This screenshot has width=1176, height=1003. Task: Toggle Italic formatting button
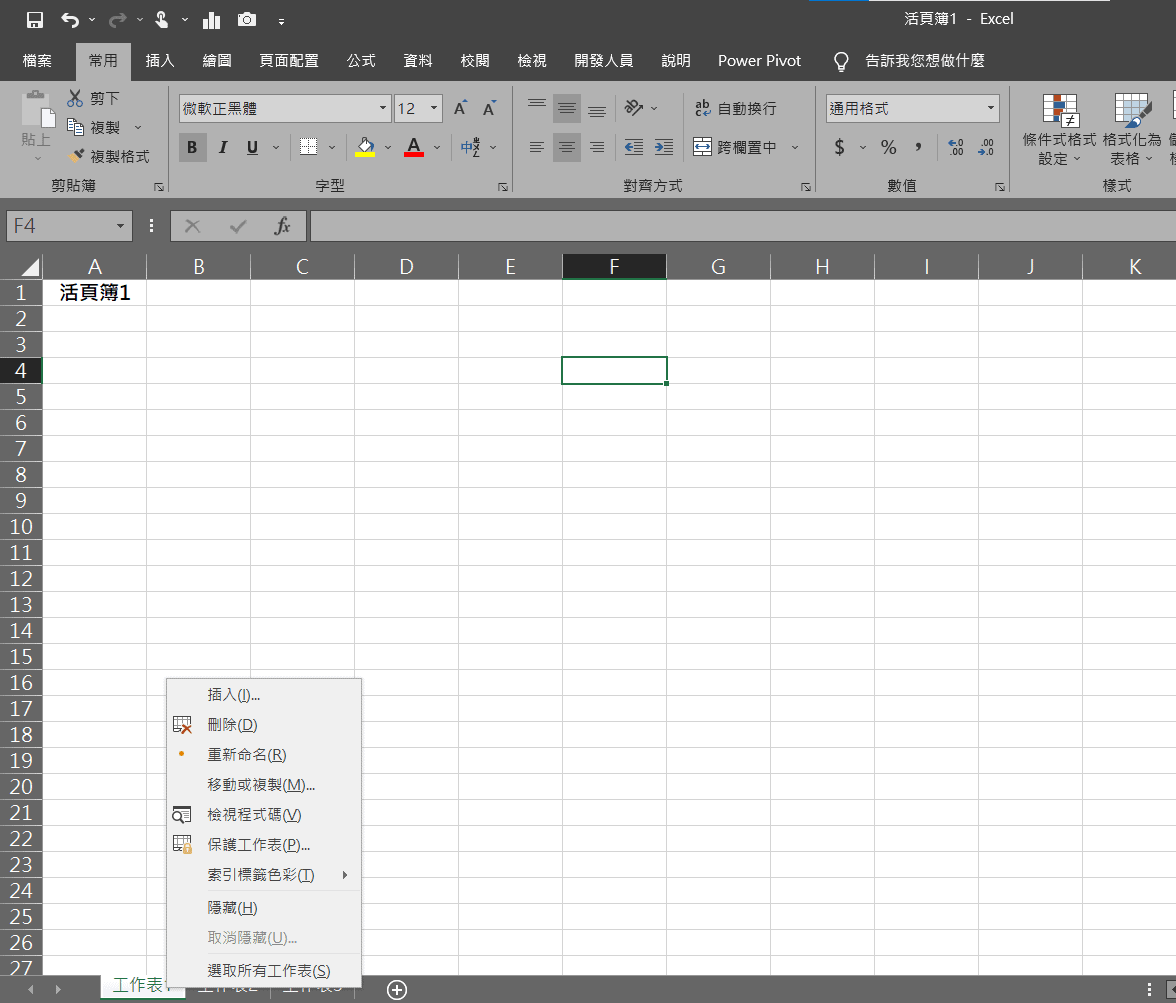[x=223, y=147]
